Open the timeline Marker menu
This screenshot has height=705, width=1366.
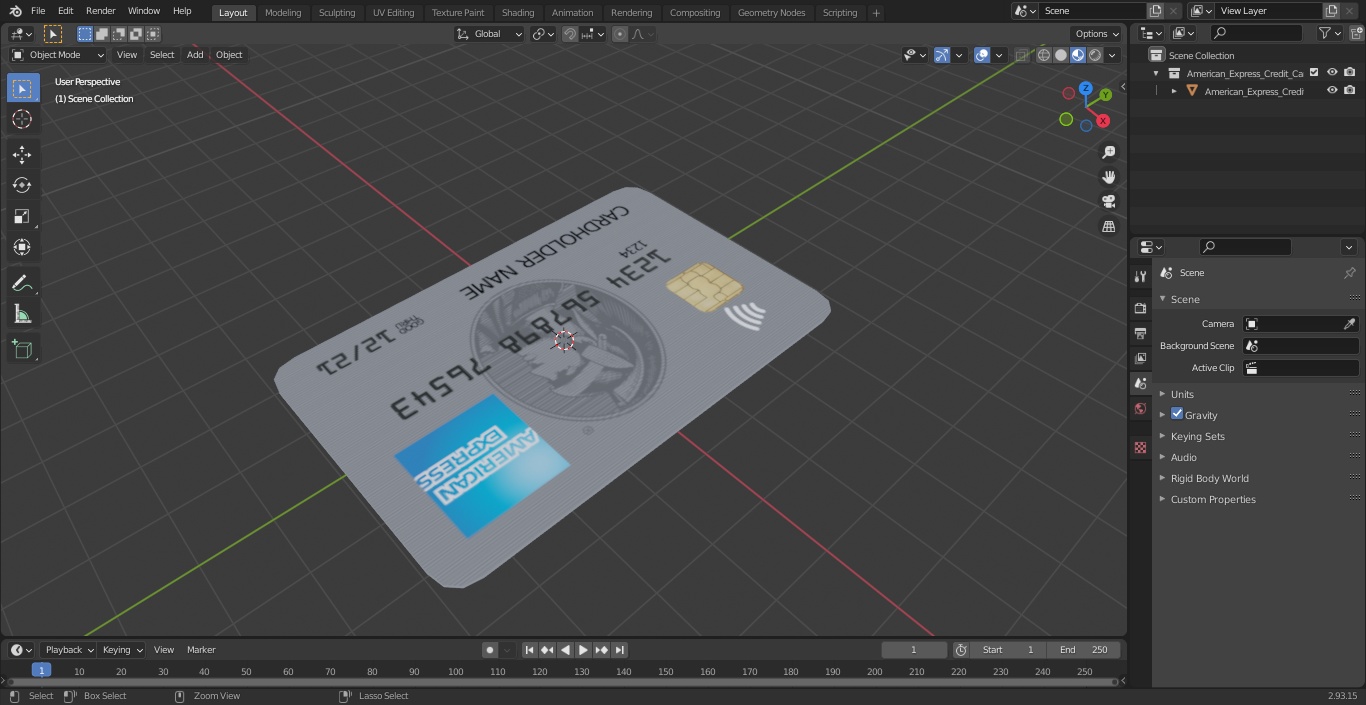click(x=201, y=650)
